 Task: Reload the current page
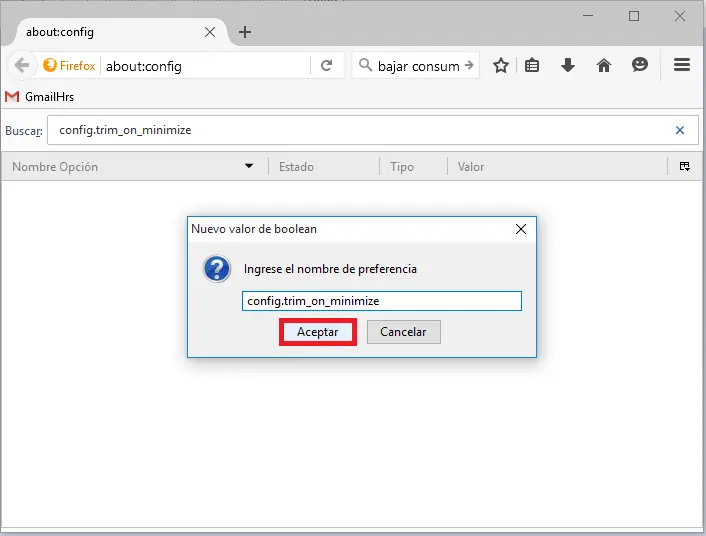click(326, 66)
